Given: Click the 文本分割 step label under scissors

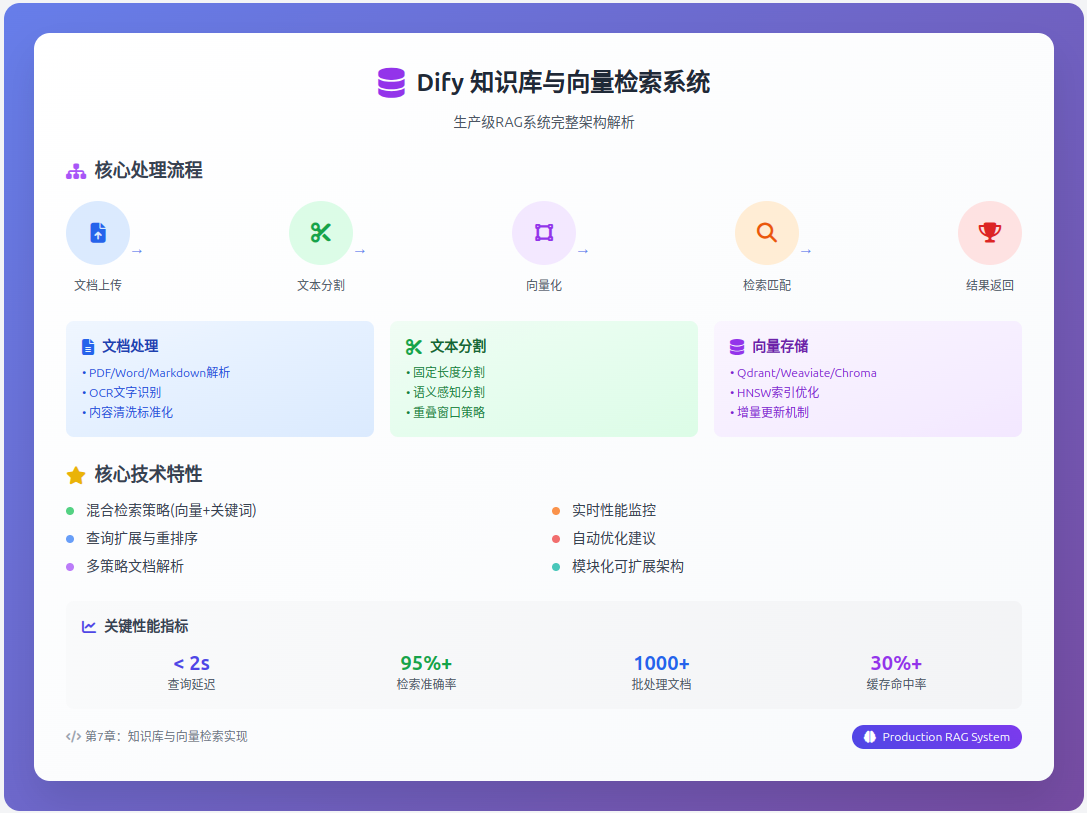Looking at the screenshot, I should 321,285.
